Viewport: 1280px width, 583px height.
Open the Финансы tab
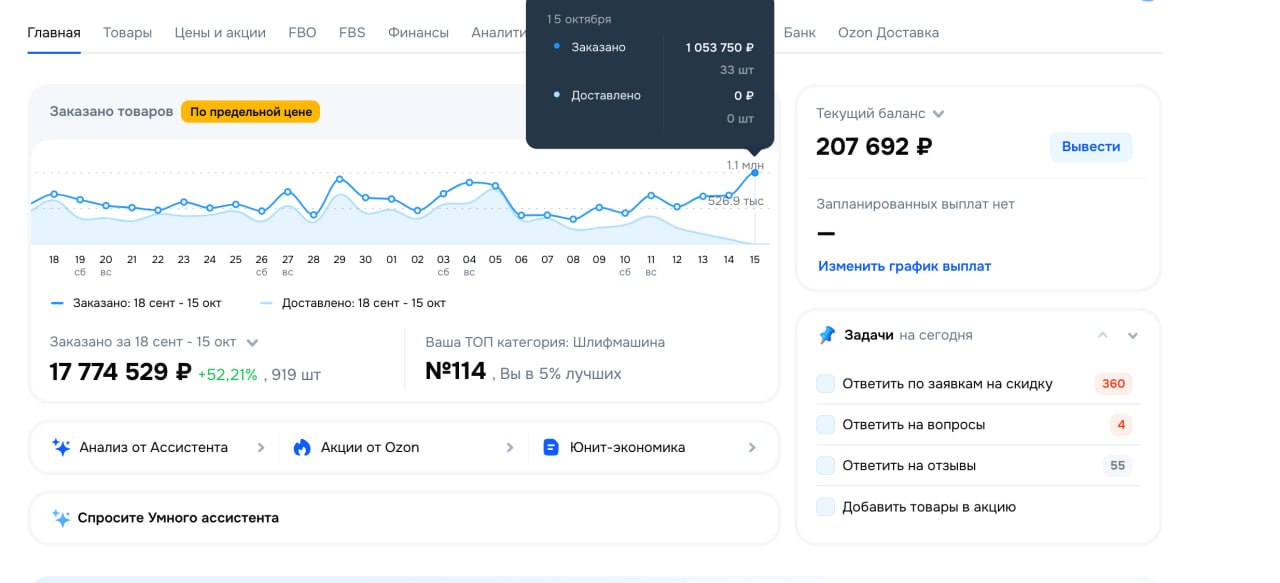pos(418,32)
